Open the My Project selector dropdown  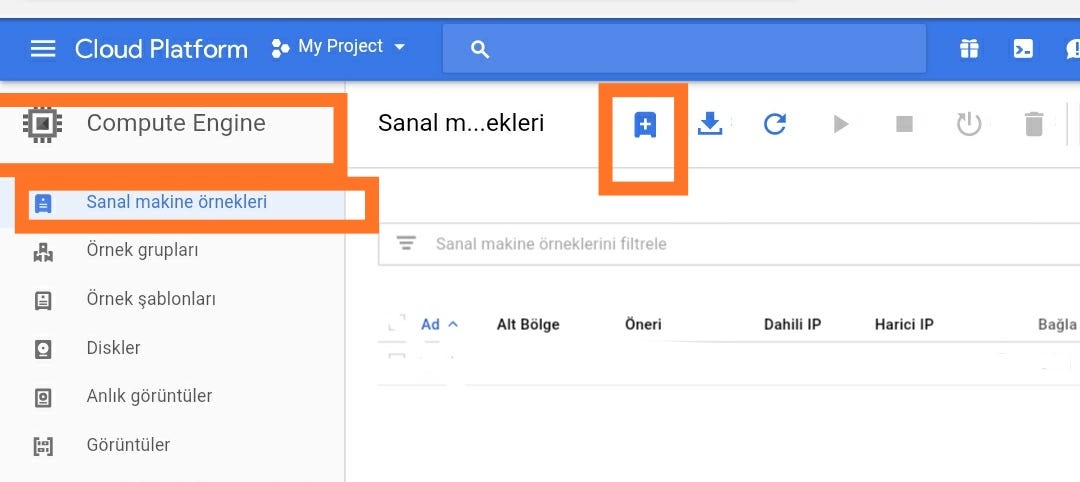[339, 47]
